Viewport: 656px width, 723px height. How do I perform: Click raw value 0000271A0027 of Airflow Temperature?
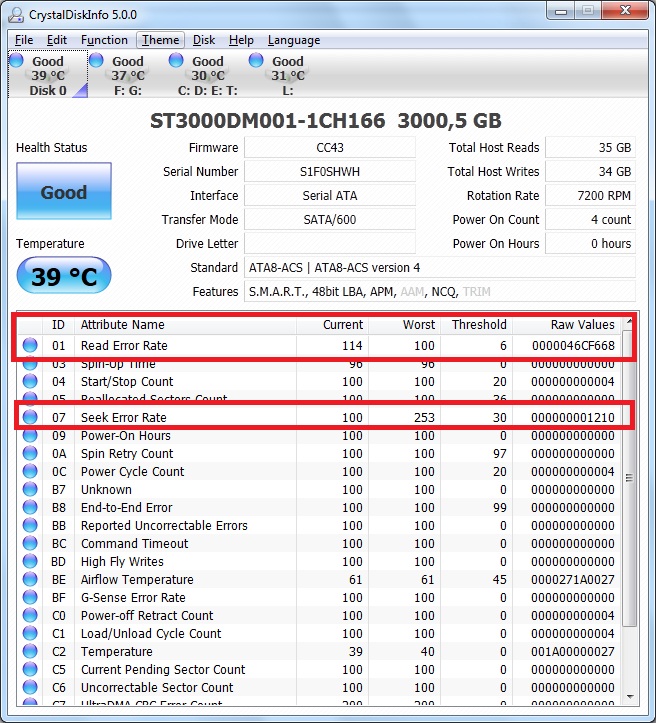click(x=573, y=580)
